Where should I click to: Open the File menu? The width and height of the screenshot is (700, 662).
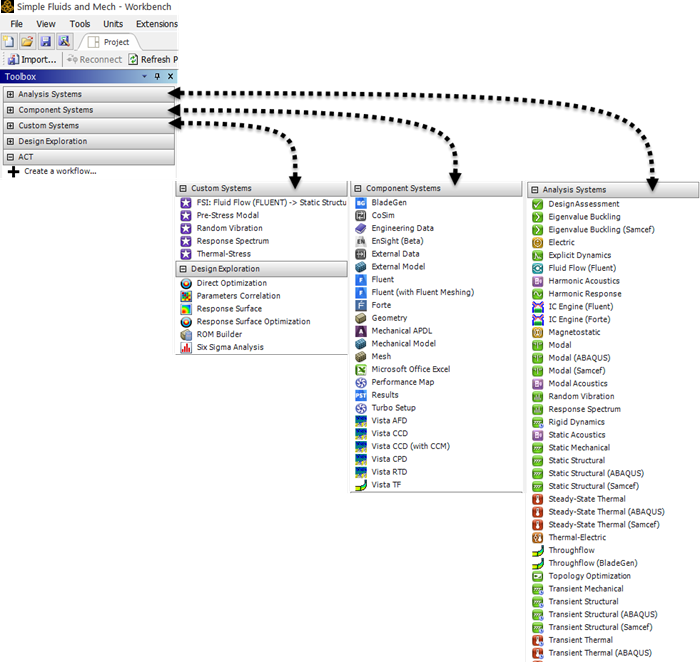17,24
